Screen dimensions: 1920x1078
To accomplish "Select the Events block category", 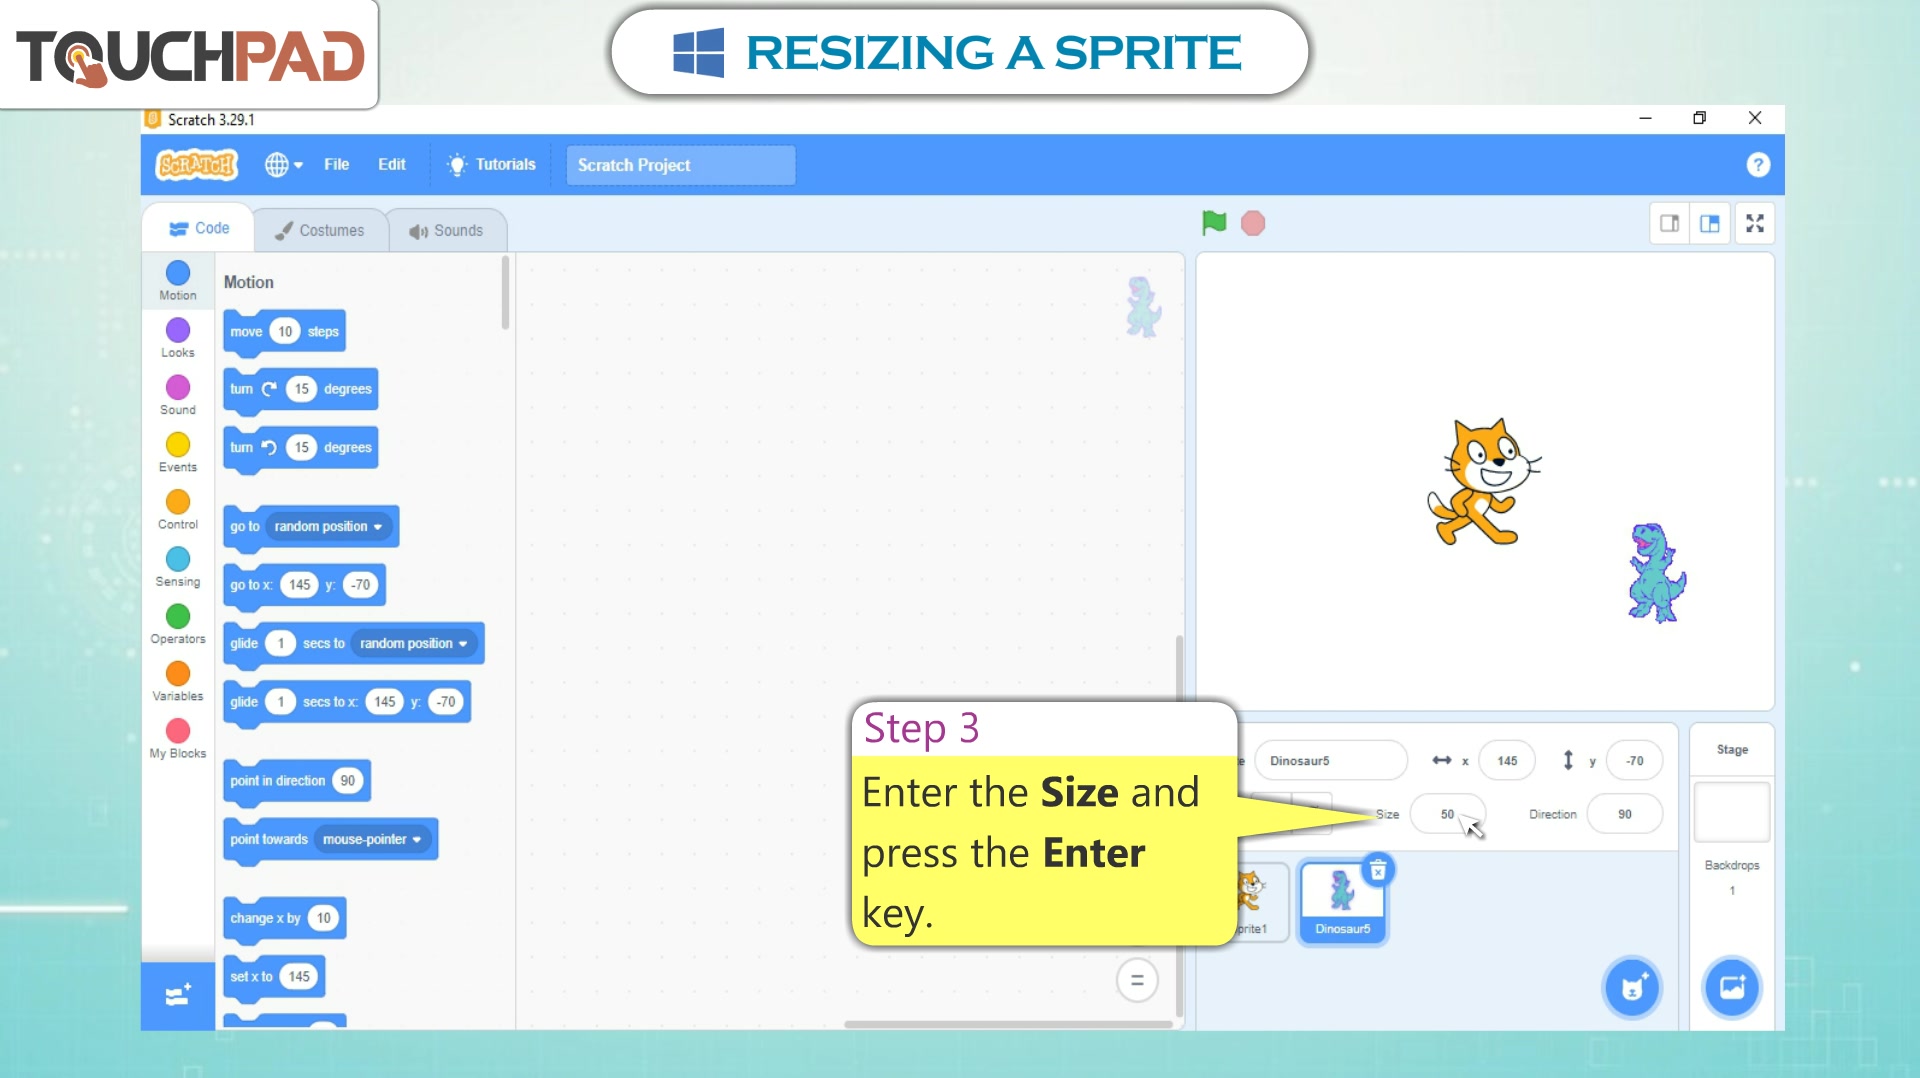I will pyautogui.click(x=178, y=452).
